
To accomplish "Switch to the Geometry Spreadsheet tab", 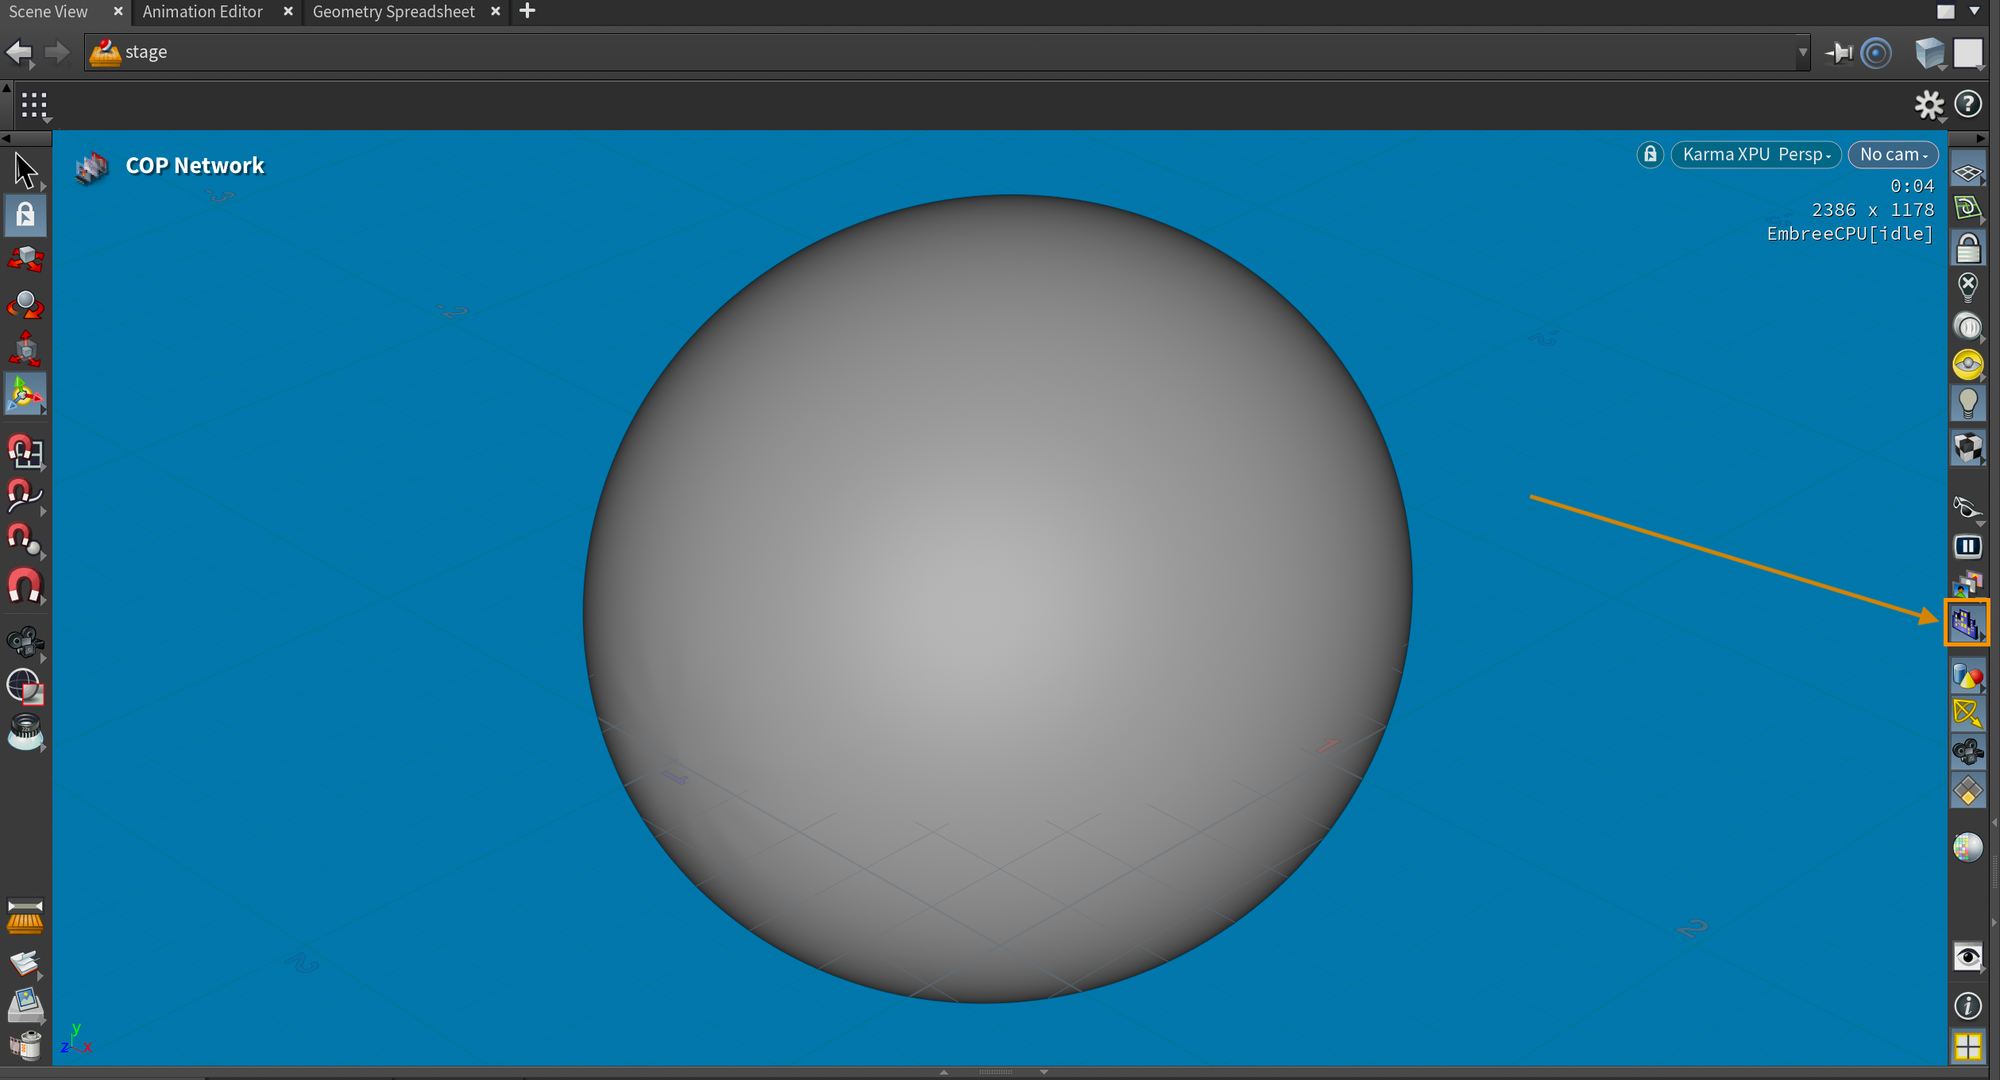I will pyautogui.click(x=393, y=12).
